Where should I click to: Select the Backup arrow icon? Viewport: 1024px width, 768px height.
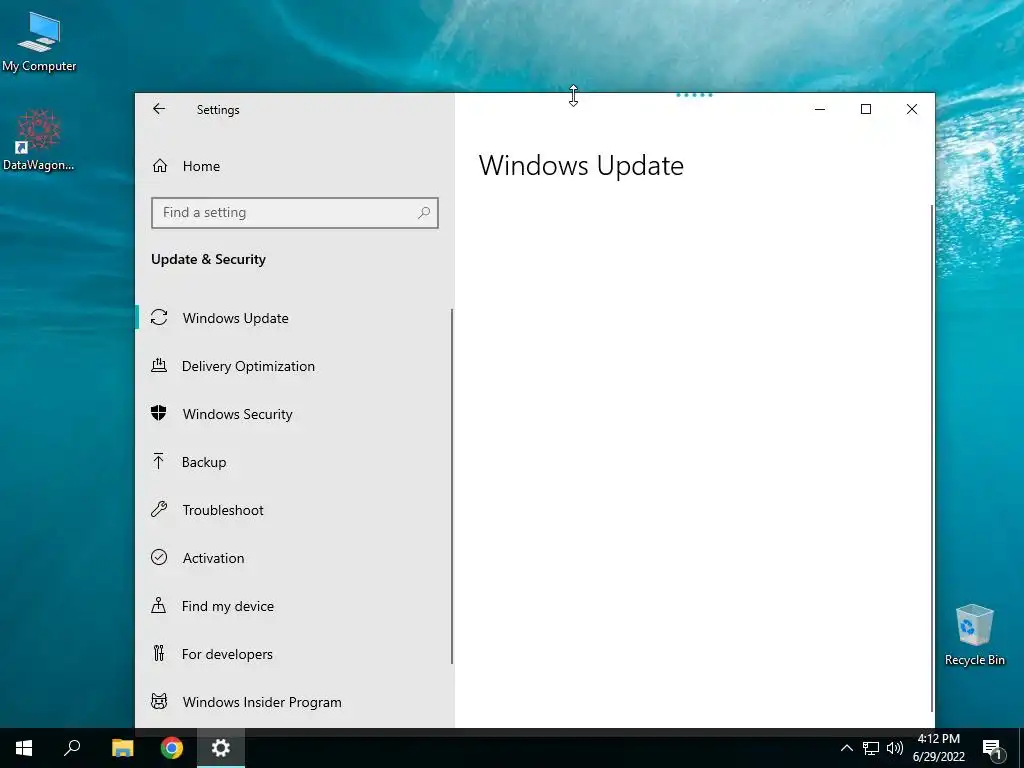tap(159, 462)
